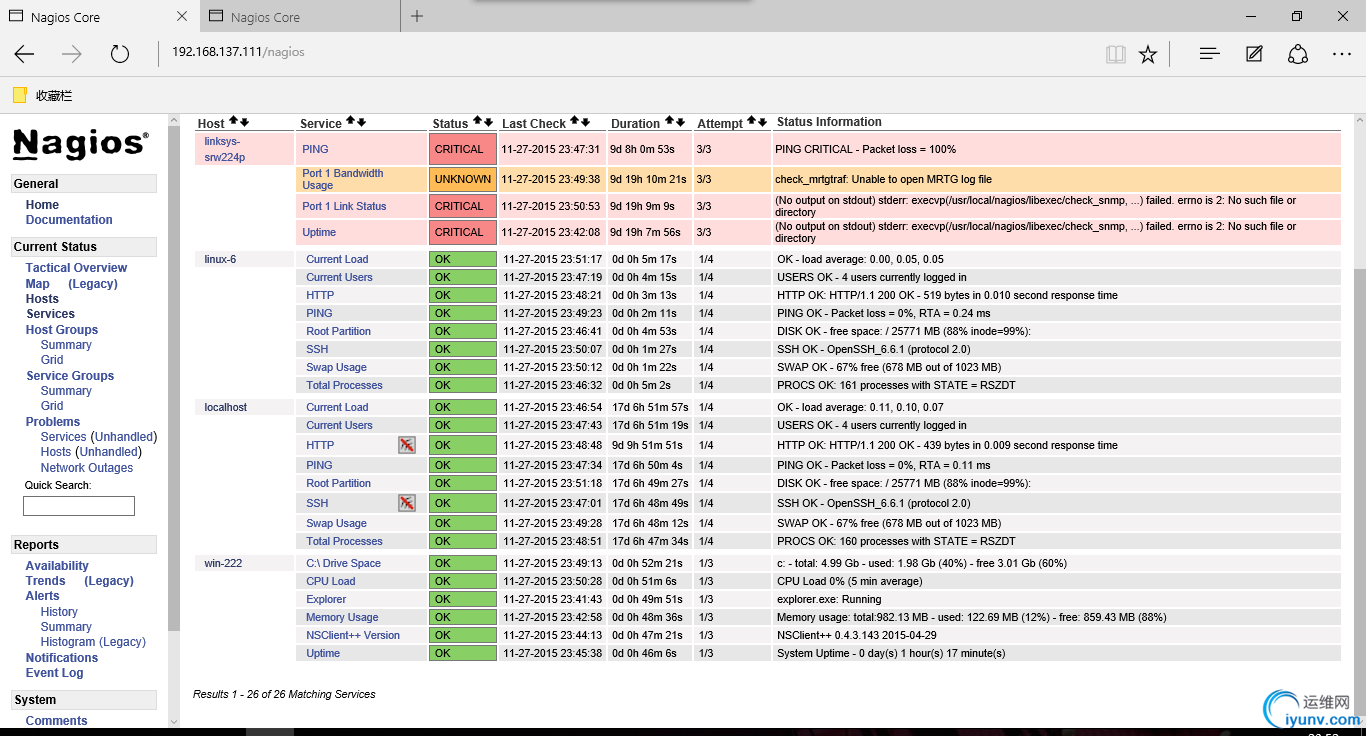Open Alerts Histogram (Legacy) link
Screen dimensions: 1366x736
(x=93, y=642)
